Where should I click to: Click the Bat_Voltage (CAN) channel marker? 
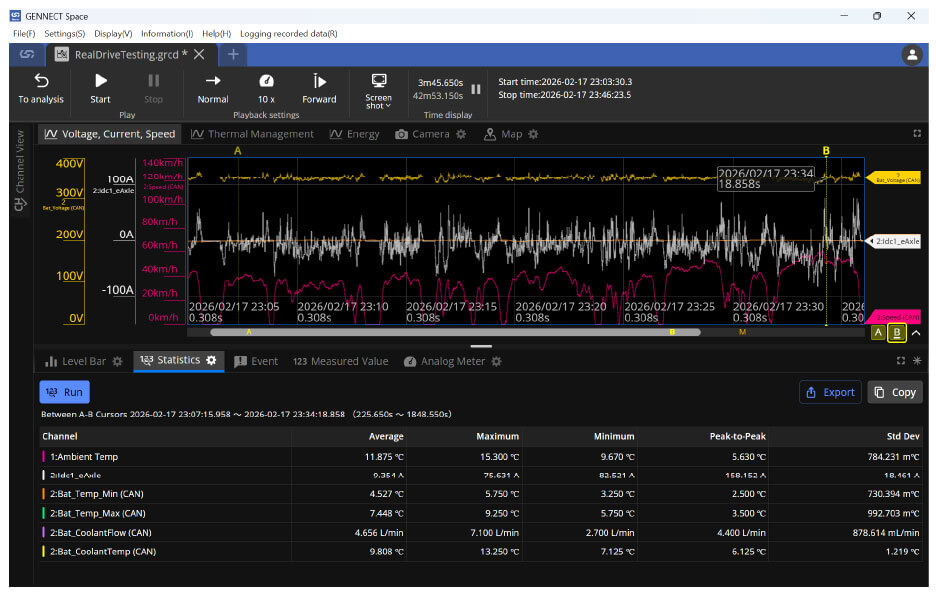point(893,178)
